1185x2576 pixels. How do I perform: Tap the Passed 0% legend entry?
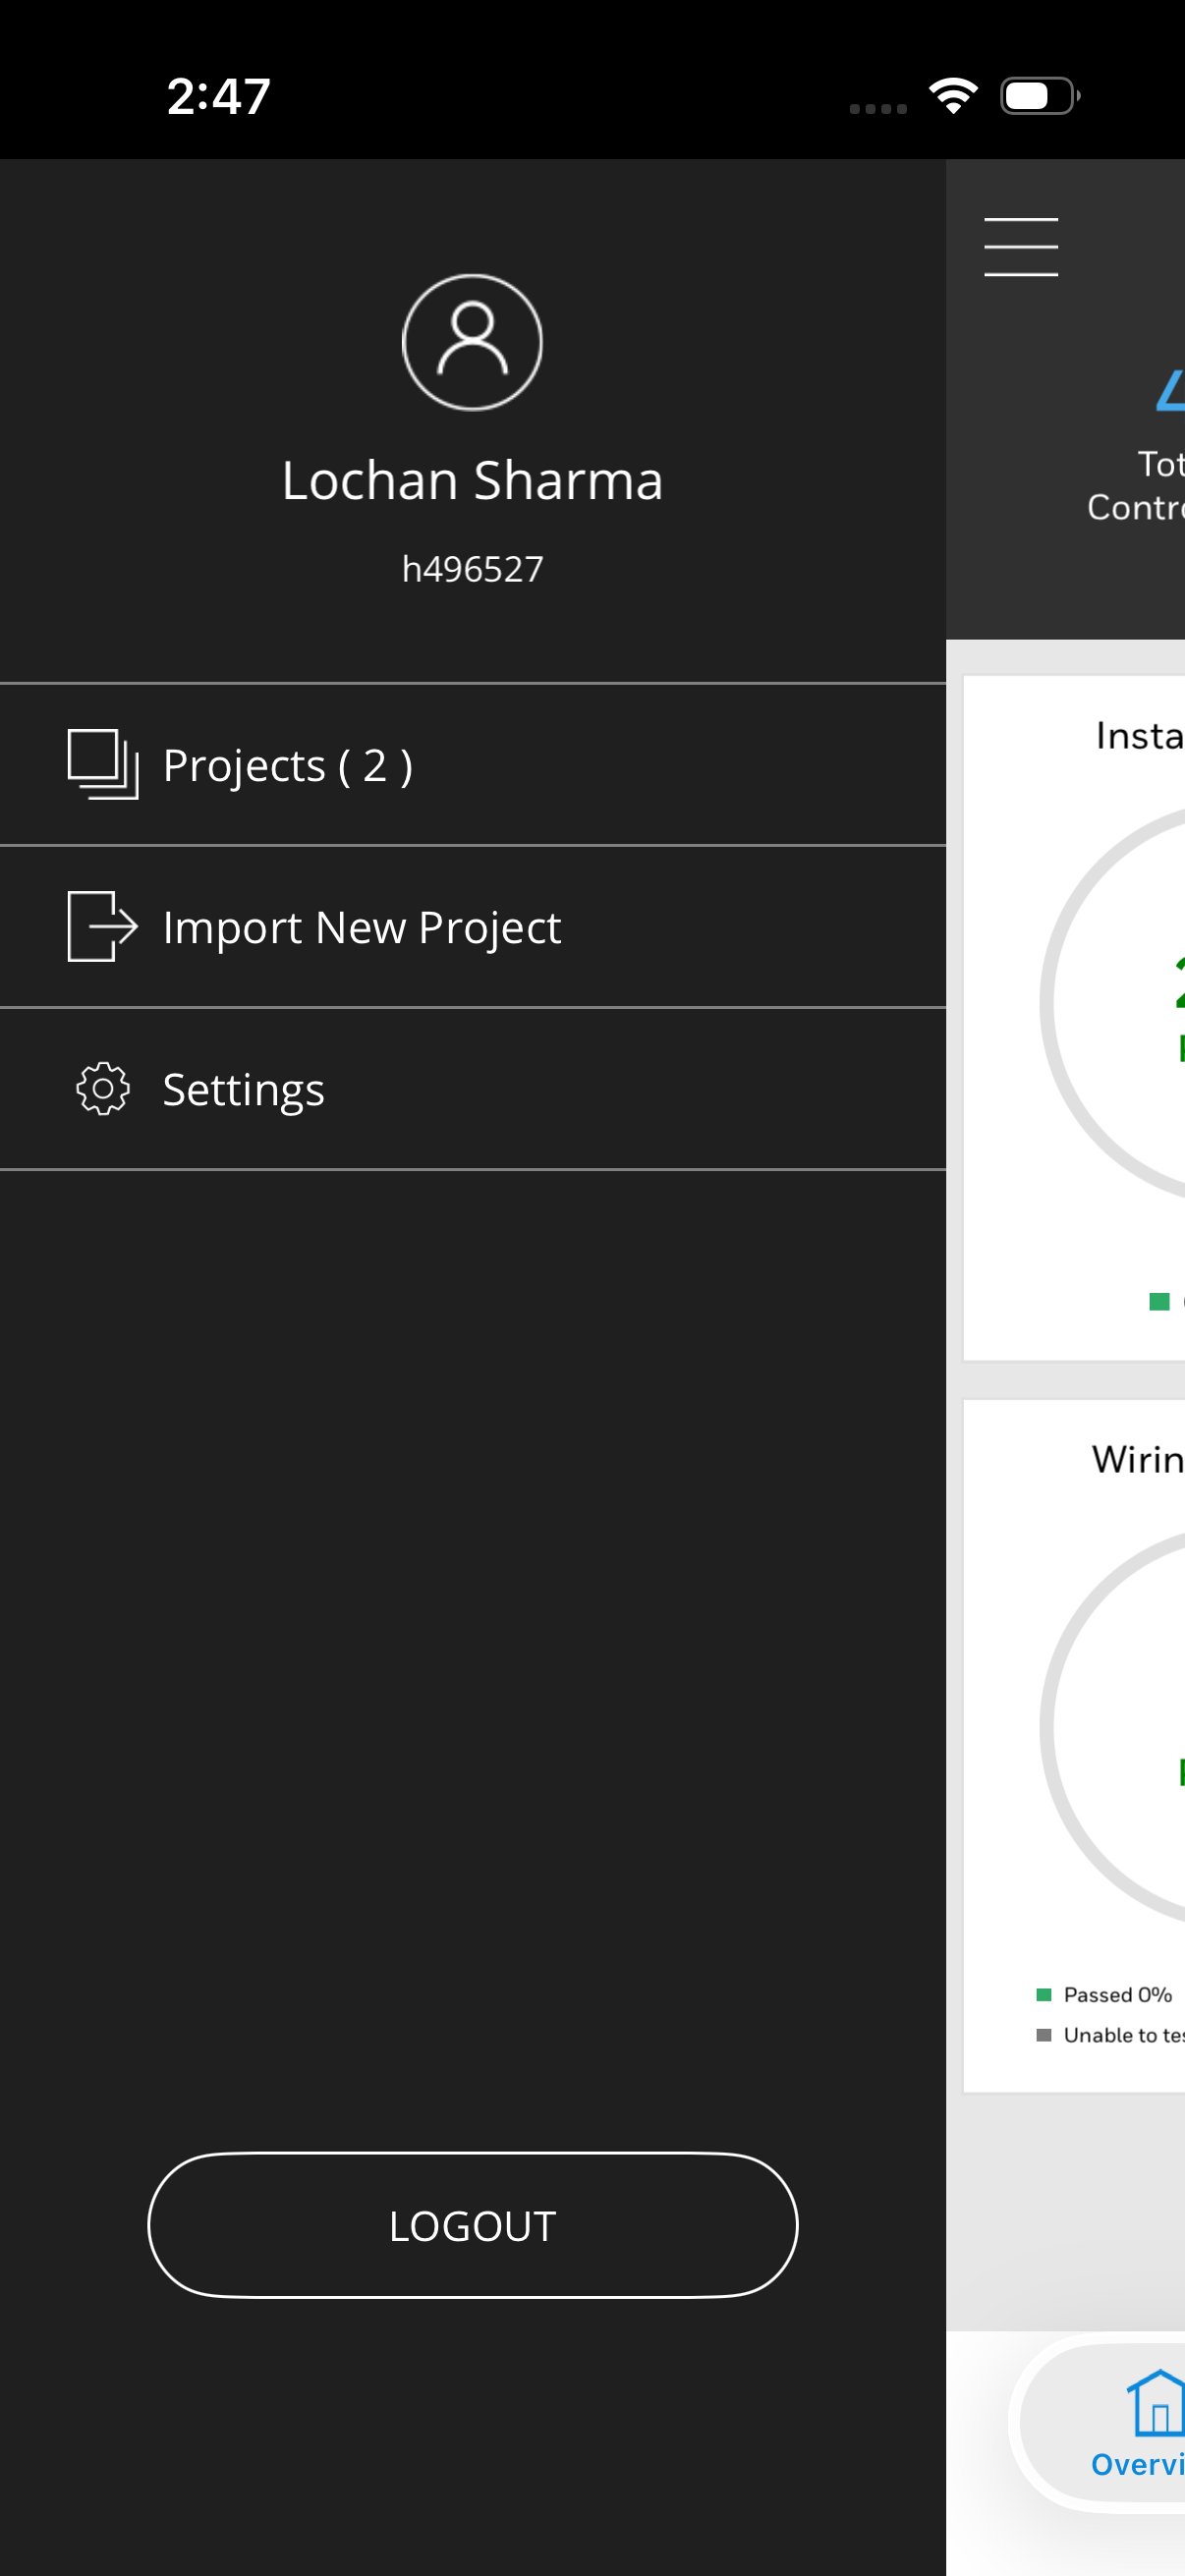click(1104, 1995)
